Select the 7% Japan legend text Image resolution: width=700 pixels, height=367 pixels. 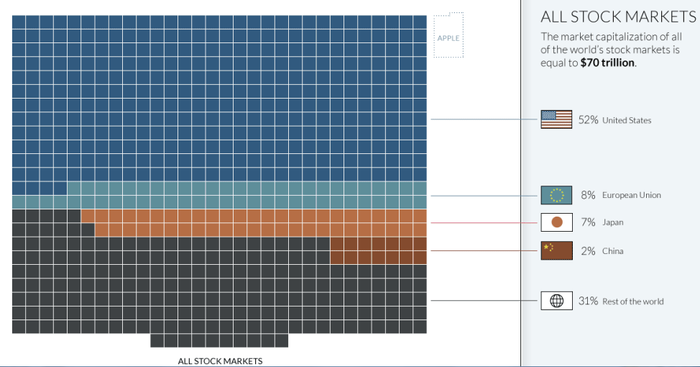pyautogui.click(x=602, y=222)
